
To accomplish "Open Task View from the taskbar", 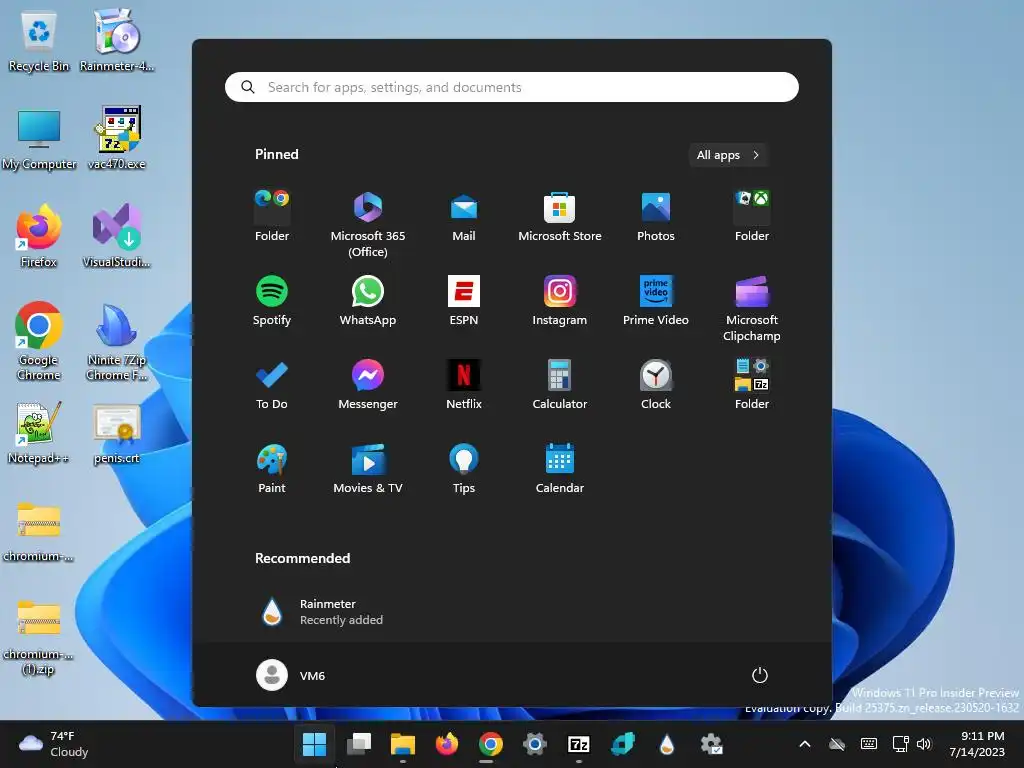I will pos(359,744).
